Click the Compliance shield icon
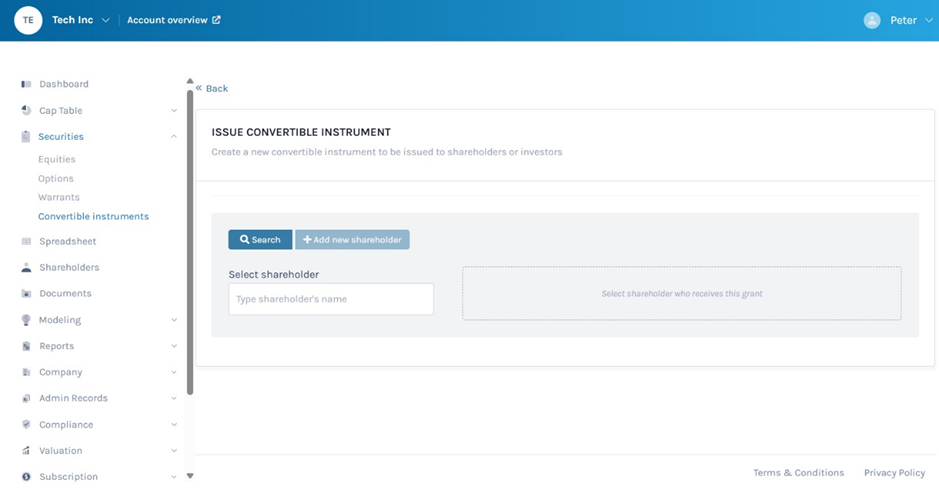Image resolution: width=939 pixels, height=490 pixels. click(26, 424)
